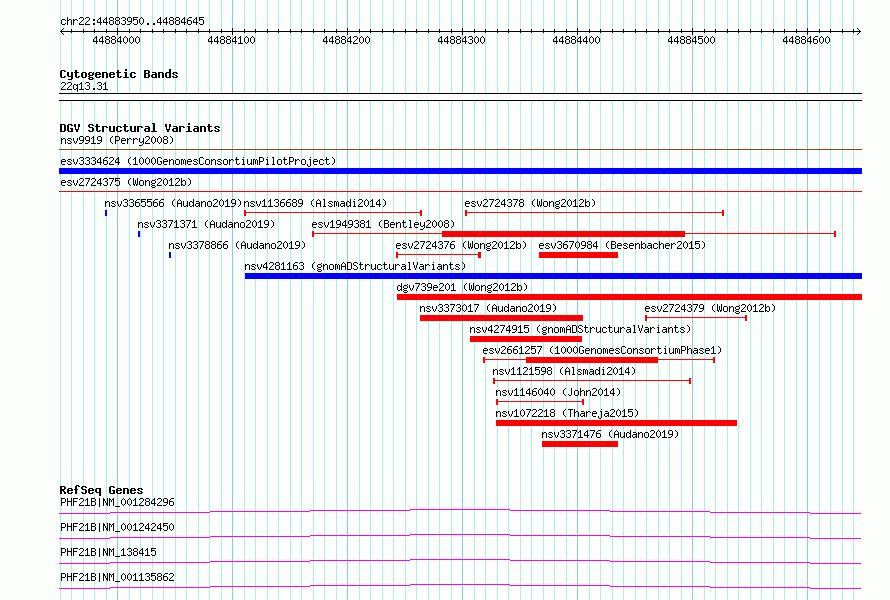Click ruler position 44884200
The image size is (890, 600).
346,40
